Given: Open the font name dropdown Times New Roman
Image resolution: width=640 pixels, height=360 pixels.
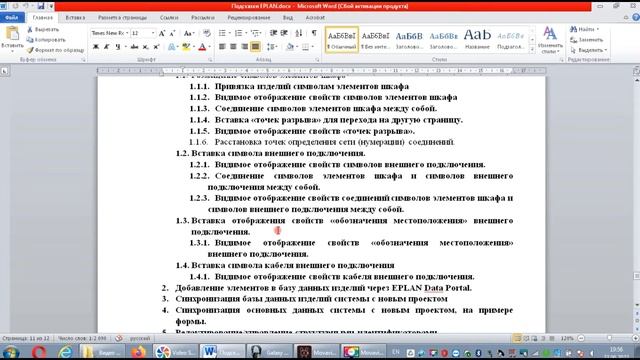Looking at the screenshot, I should (x=127, y=33).
